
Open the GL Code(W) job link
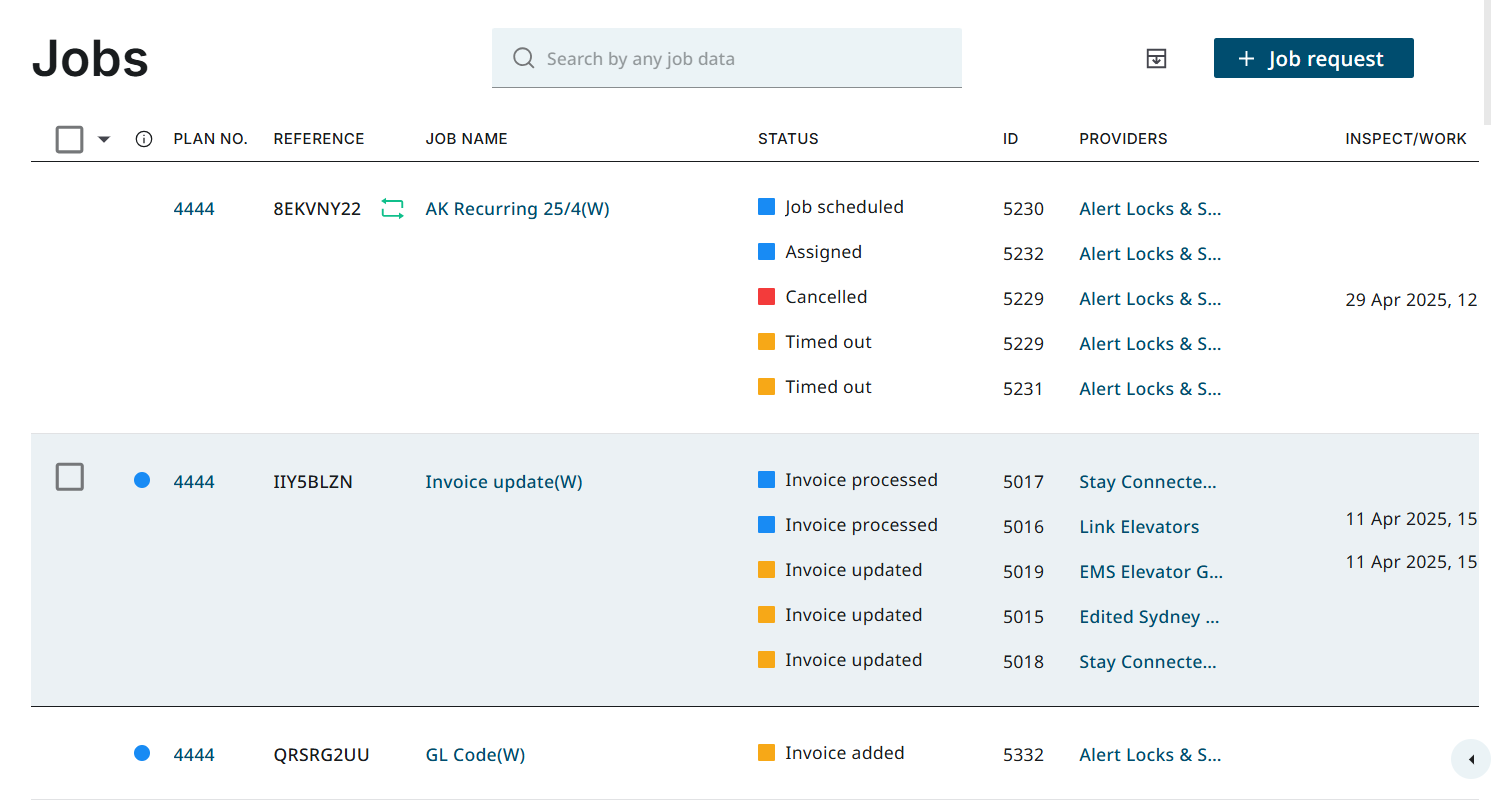click(x=475, y=755)
